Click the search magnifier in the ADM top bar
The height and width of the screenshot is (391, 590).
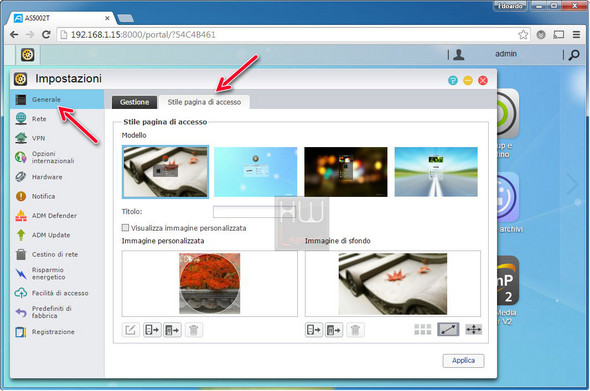click(x=574, y=55)
